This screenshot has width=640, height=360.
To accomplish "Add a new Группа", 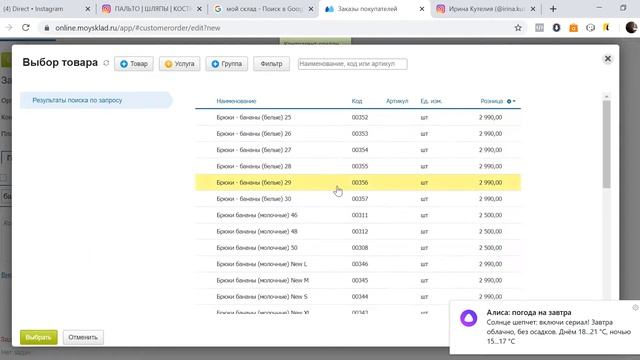I will 227,64.
